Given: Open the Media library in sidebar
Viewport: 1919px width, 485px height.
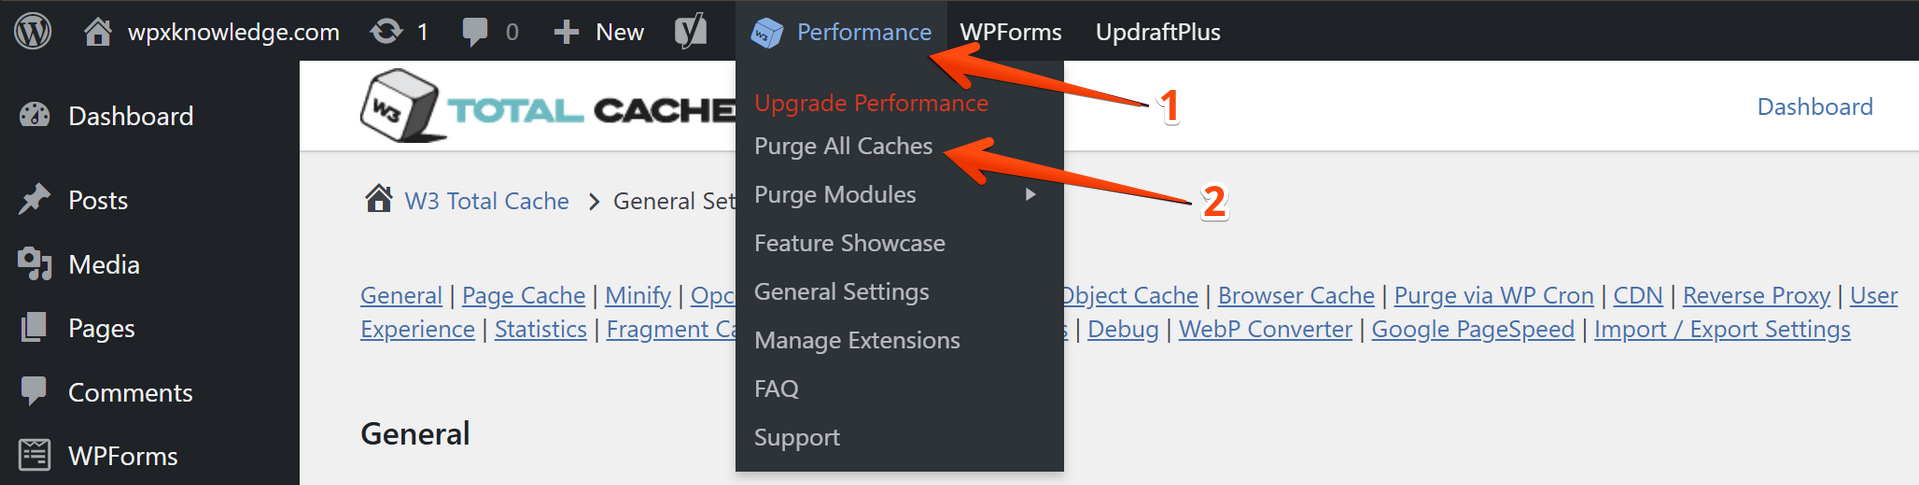Looking at the screenshot, I should pos(103,265).
